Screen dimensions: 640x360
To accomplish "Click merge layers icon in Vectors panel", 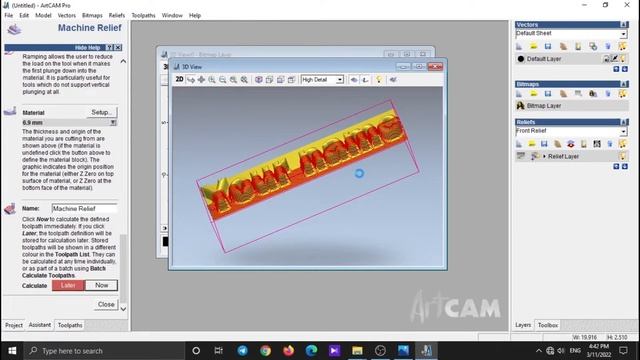I will [x=593, y=46].
